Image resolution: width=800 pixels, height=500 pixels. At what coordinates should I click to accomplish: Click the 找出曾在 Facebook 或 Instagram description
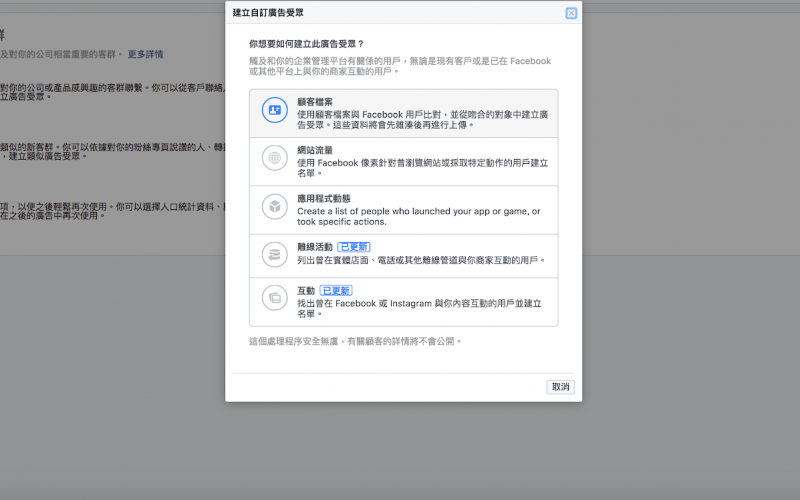pos(419,308)
